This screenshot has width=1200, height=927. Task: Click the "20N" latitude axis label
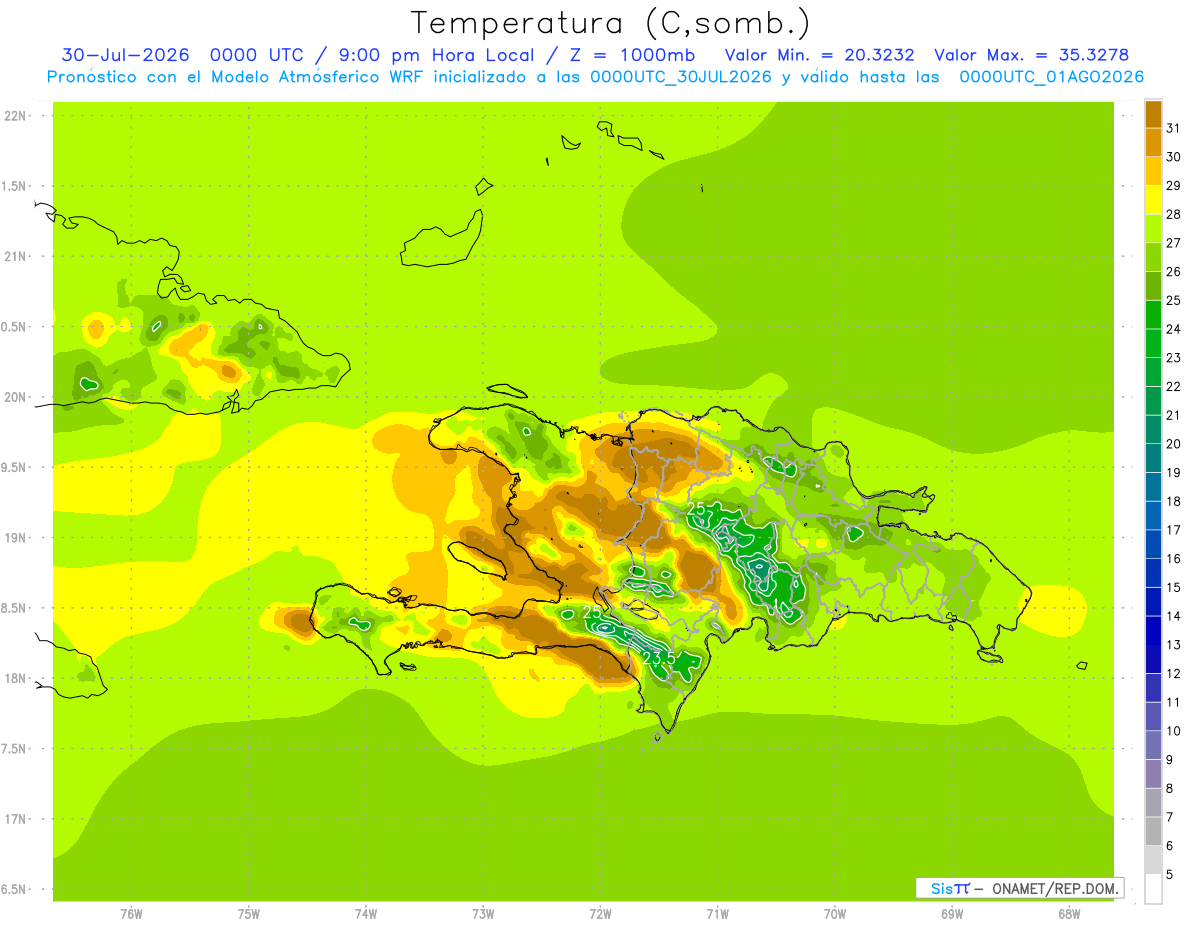coord(14,397)
